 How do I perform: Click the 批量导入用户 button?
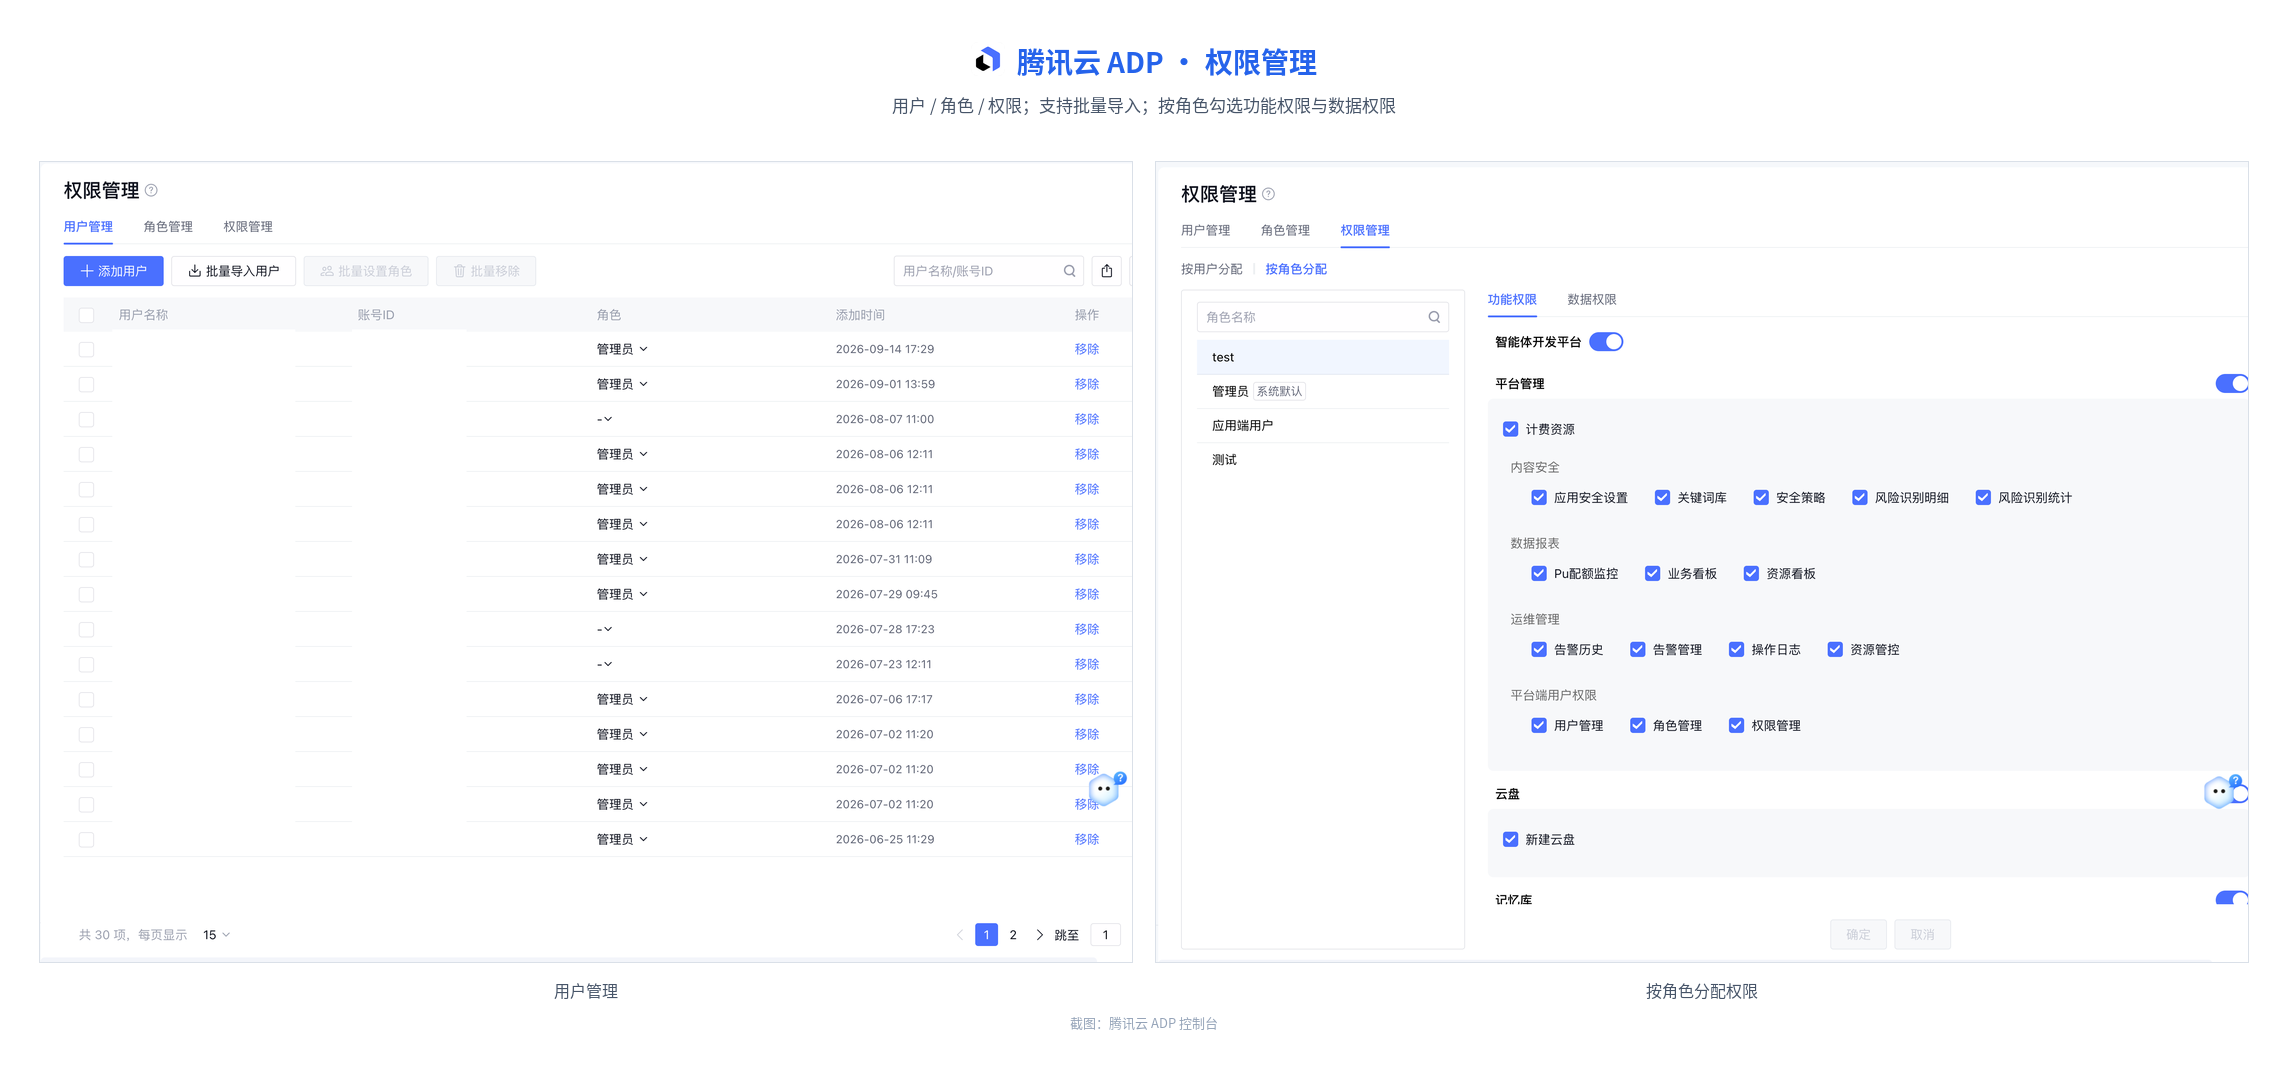pos(233,271)
